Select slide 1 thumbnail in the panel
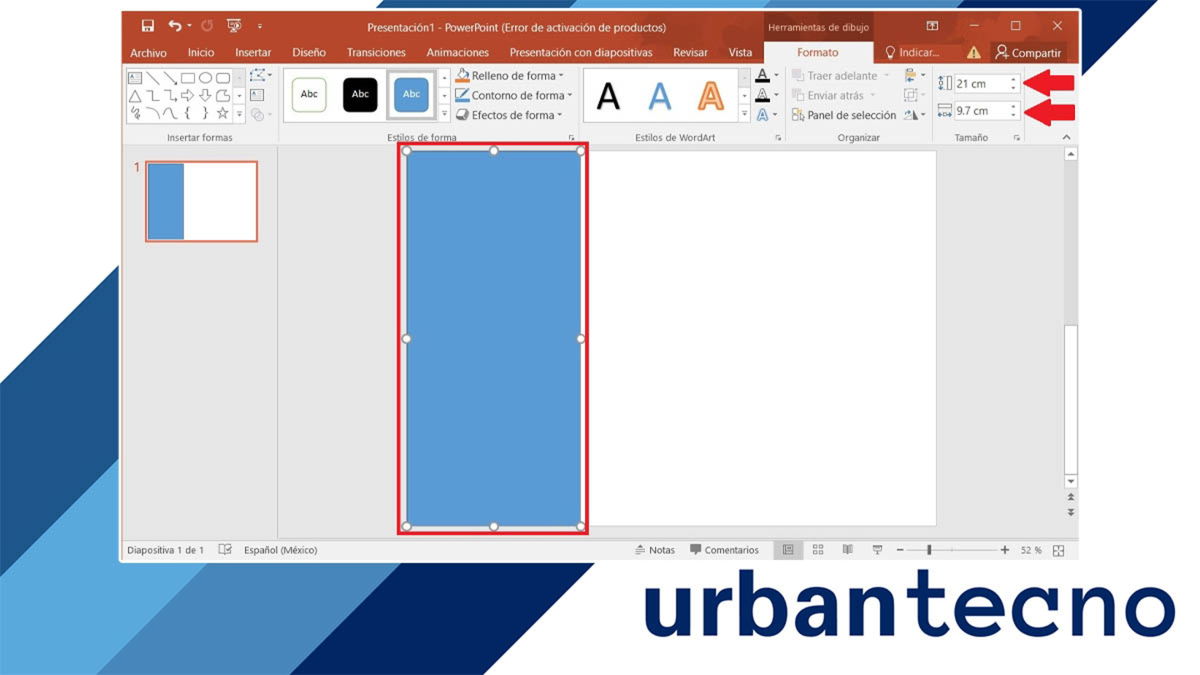The height and width of the screenshot is (675, 1200). (x=200, y=200)
